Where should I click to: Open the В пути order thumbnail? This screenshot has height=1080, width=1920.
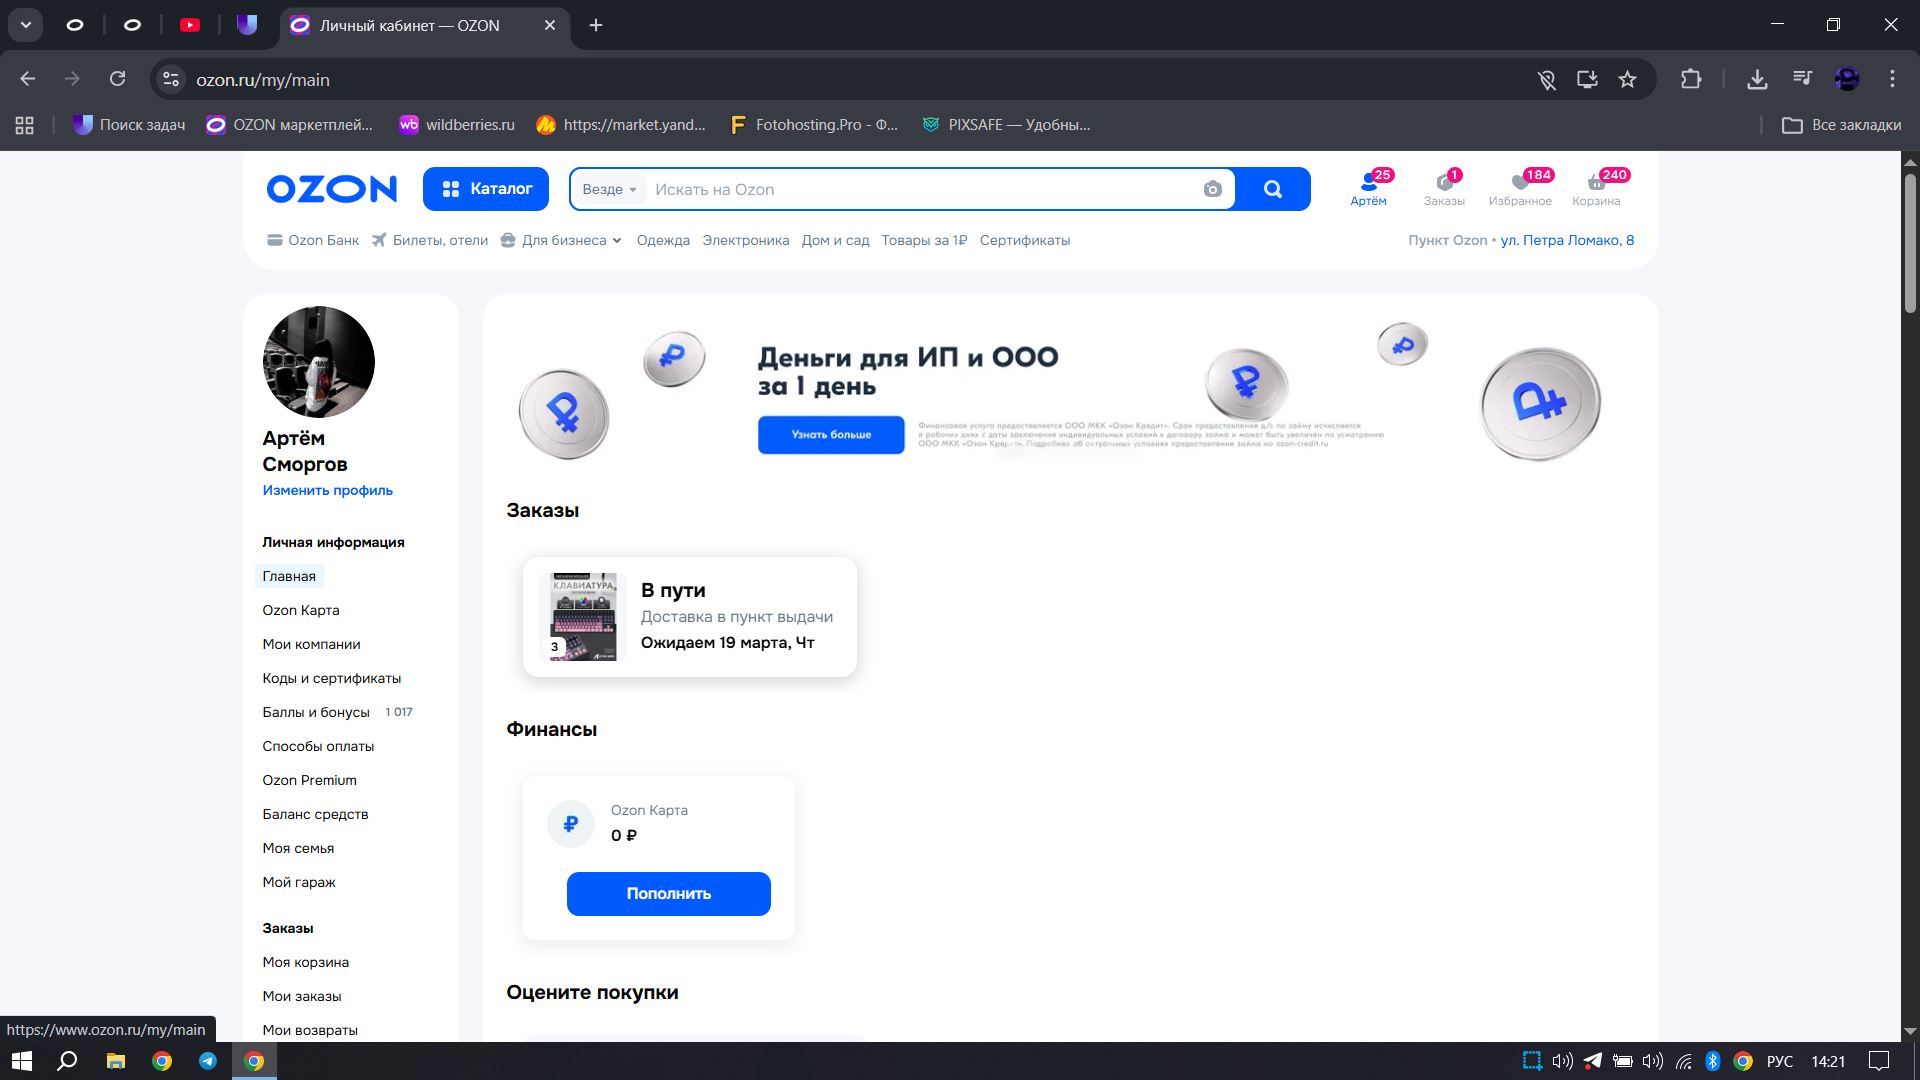pyautogui.click(x=583, y=617)
